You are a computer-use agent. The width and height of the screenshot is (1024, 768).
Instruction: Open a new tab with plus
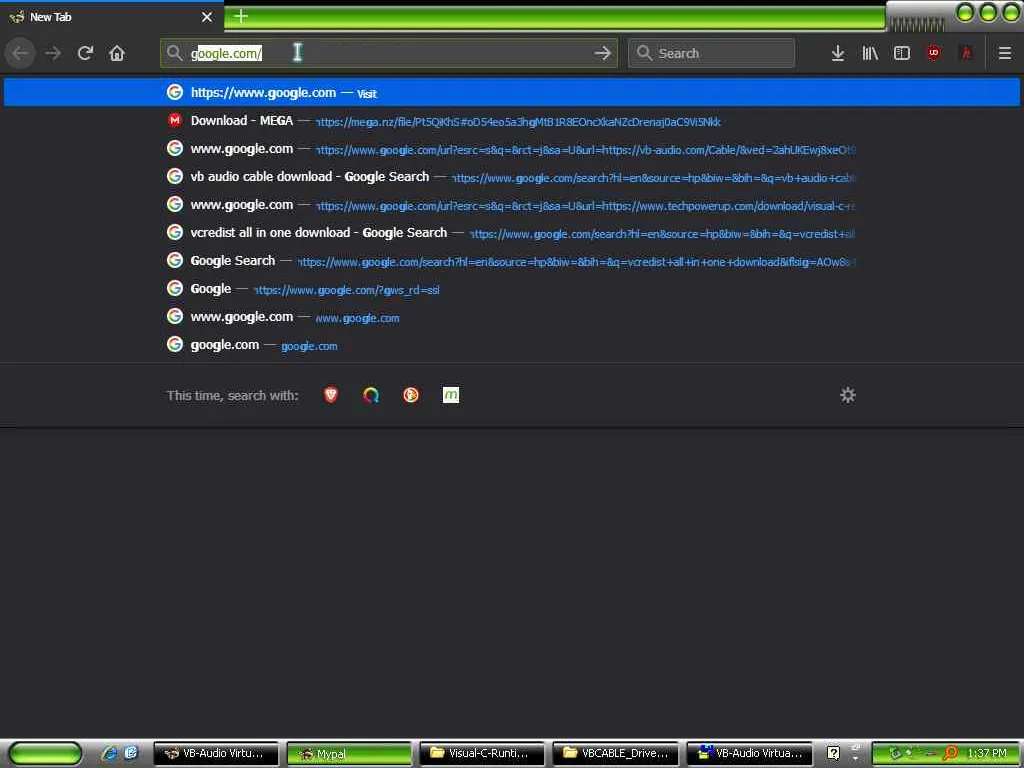[241, 16]
